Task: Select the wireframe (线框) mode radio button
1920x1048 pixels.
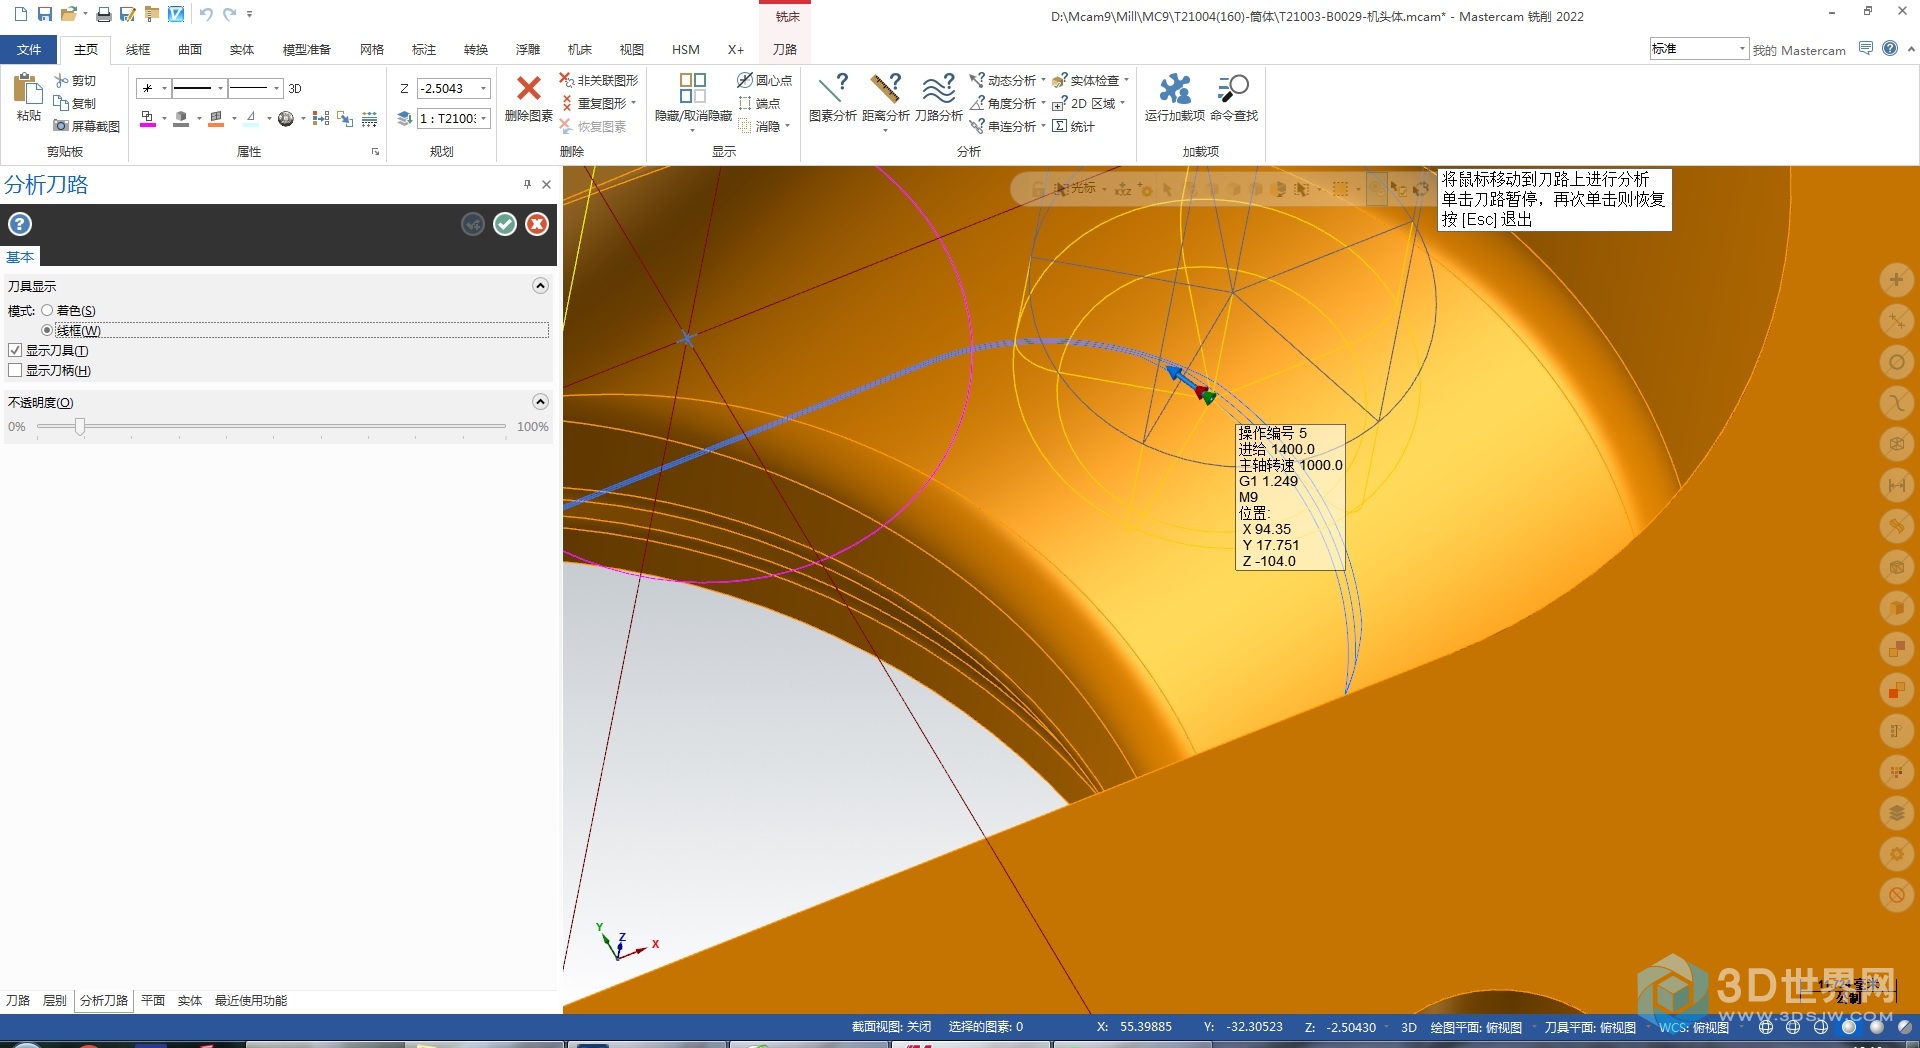Action: click(47, 330)
